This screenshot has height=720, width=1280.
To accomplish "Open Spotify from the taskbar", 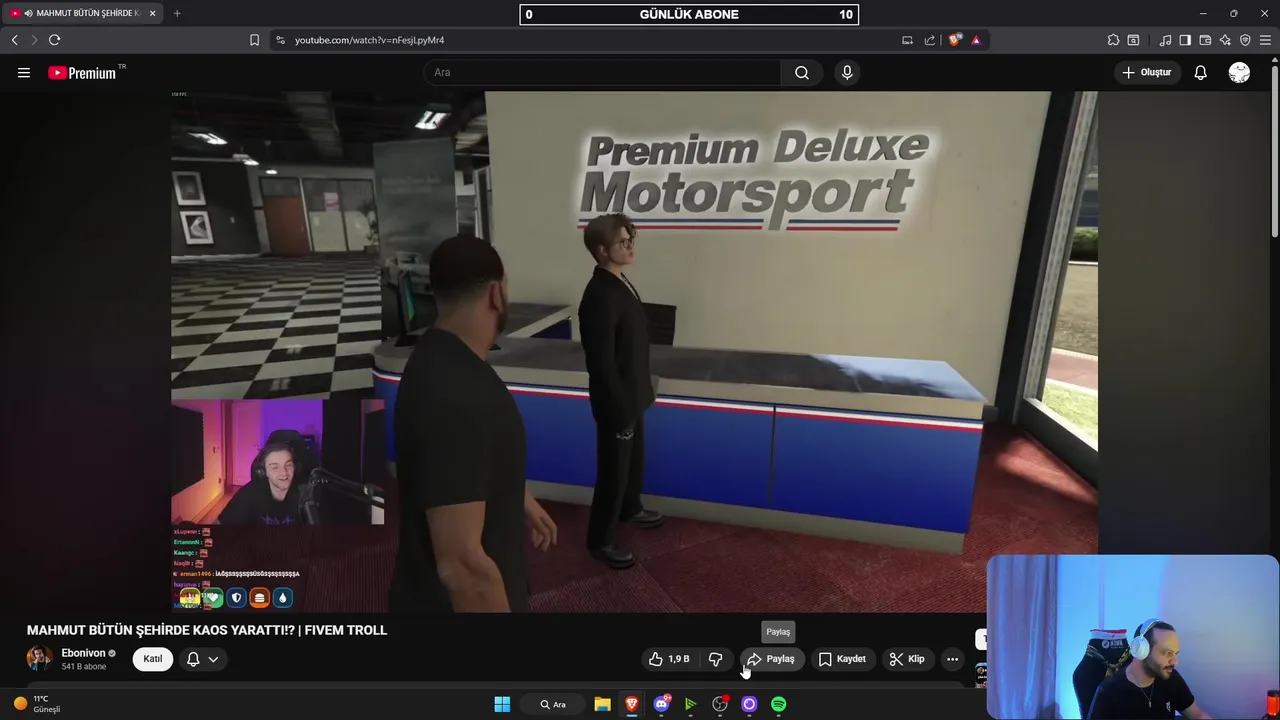I will click(778, 704).
